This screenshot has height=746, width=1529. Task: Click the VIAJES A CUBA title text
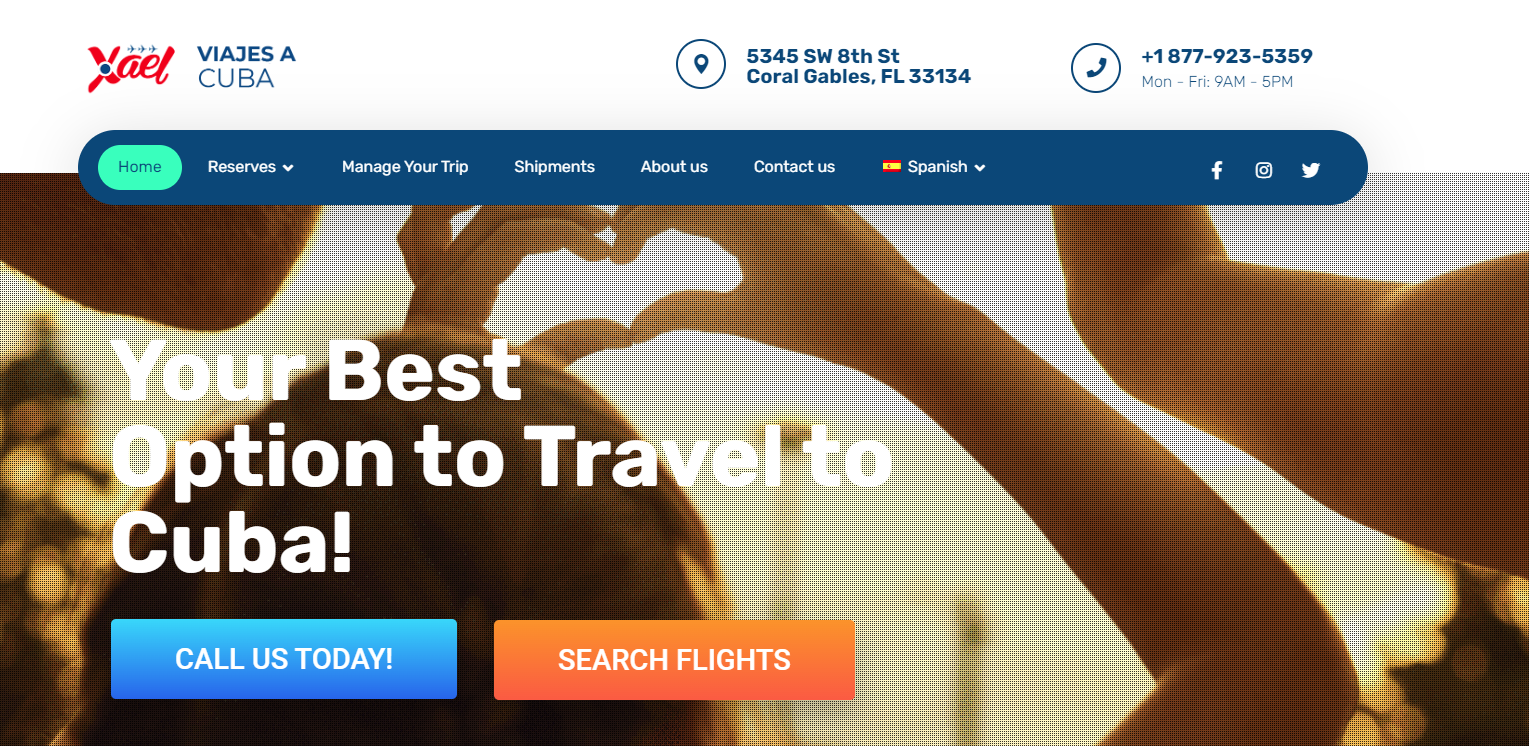[247, 67]
